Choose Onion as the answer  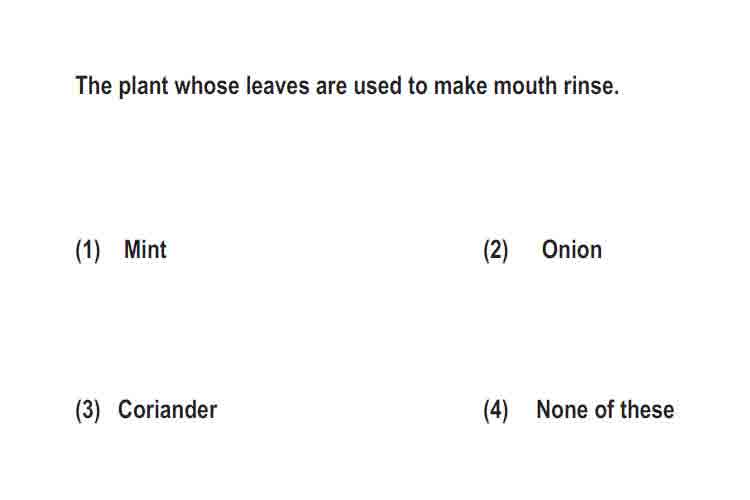[572, 250]
